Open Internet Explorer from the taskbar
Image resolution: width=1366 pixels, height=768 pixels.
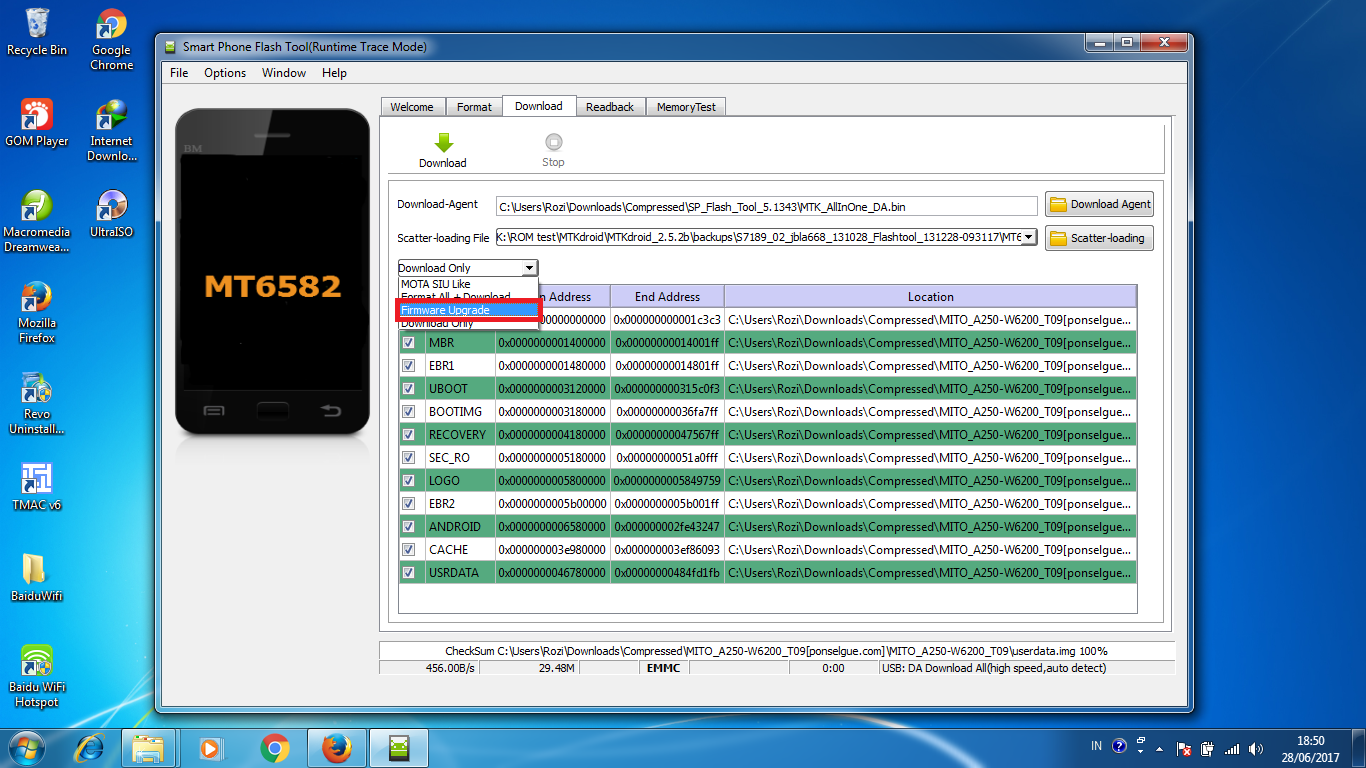90,747
